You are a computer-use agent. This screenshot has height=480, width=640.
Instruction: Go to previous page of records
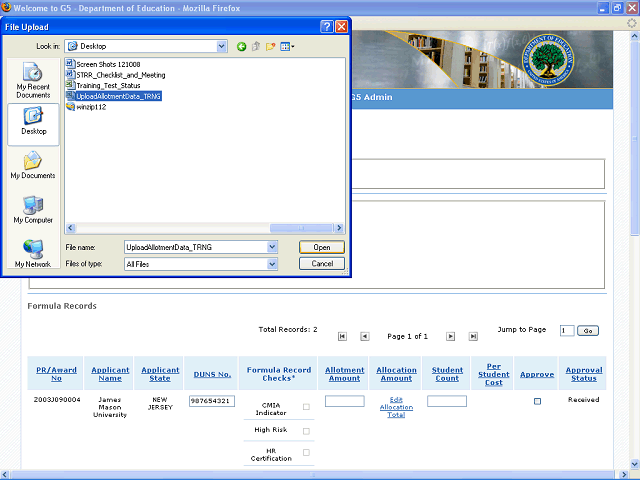(365, 336)
